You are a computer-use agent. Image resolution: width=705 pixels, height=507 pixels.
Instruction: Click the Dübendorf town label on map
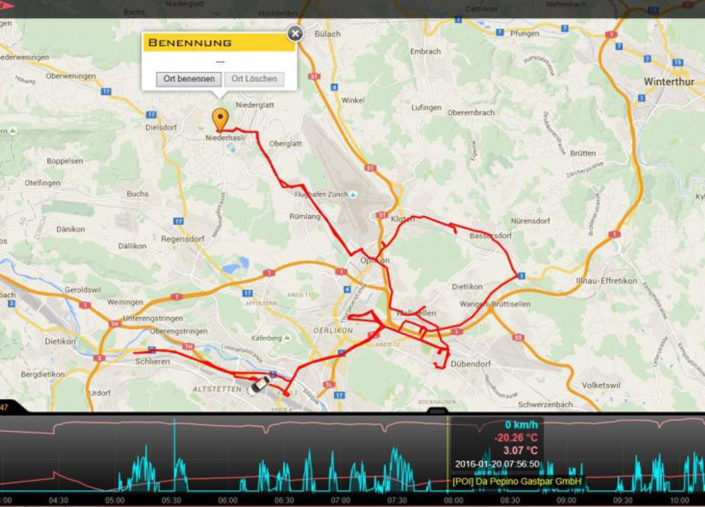470,364
